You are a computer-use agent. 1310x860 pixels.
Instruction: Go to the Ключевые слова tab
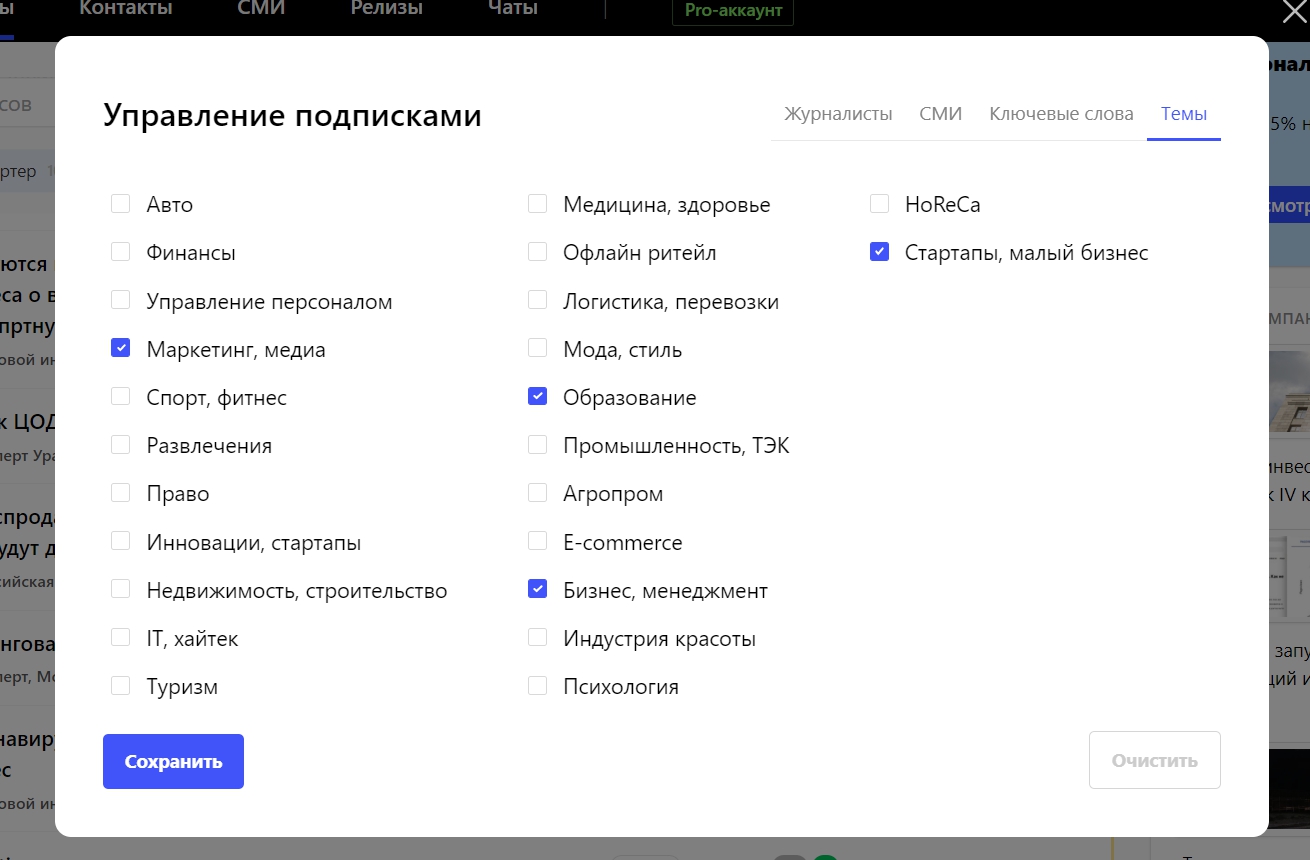pos(1061,114)
